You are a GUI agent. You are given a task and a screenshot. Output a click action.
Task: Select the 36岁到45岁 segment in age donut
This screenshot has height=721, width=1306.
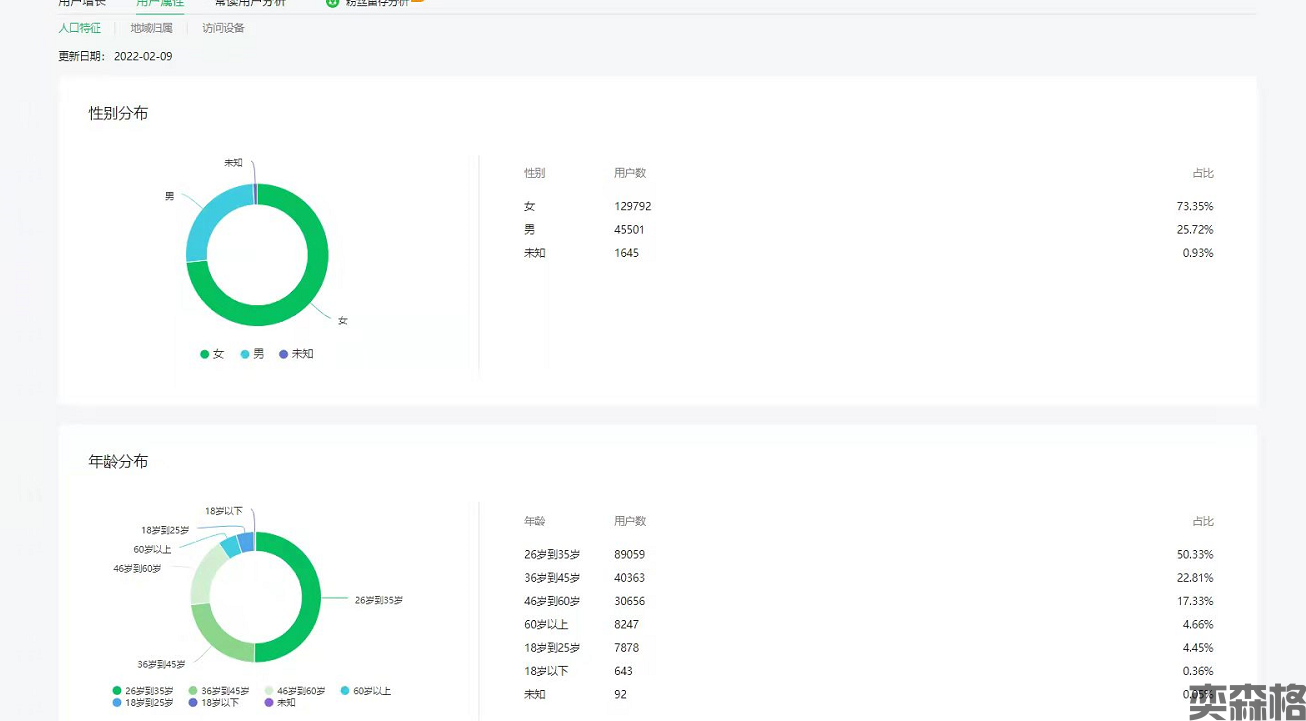217,637
